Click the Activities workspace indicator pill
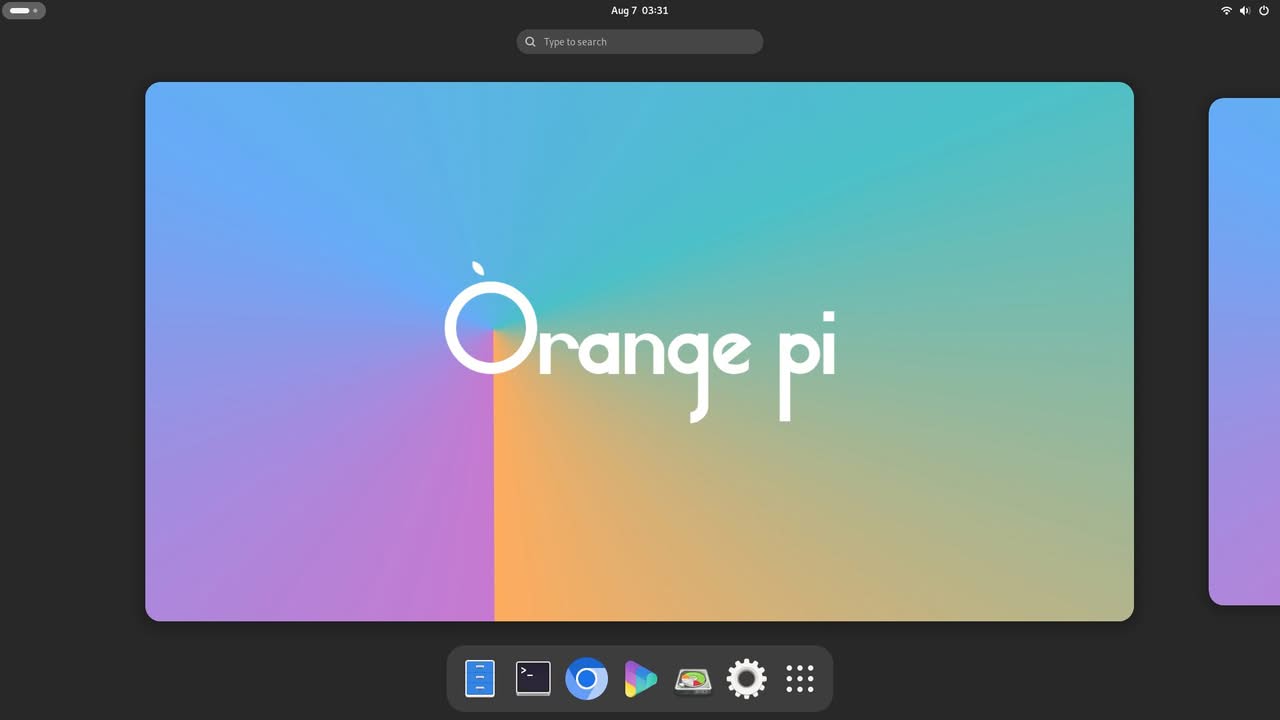This screenshot has height=720, width=1280. pyautogui.click(x=24, y=10)
